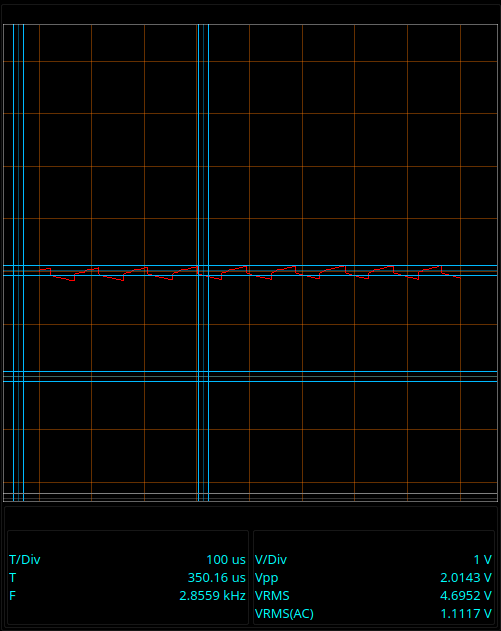Select the 350.16 us period reading
The image size is (501, 631).
click(x=216, y=578)
